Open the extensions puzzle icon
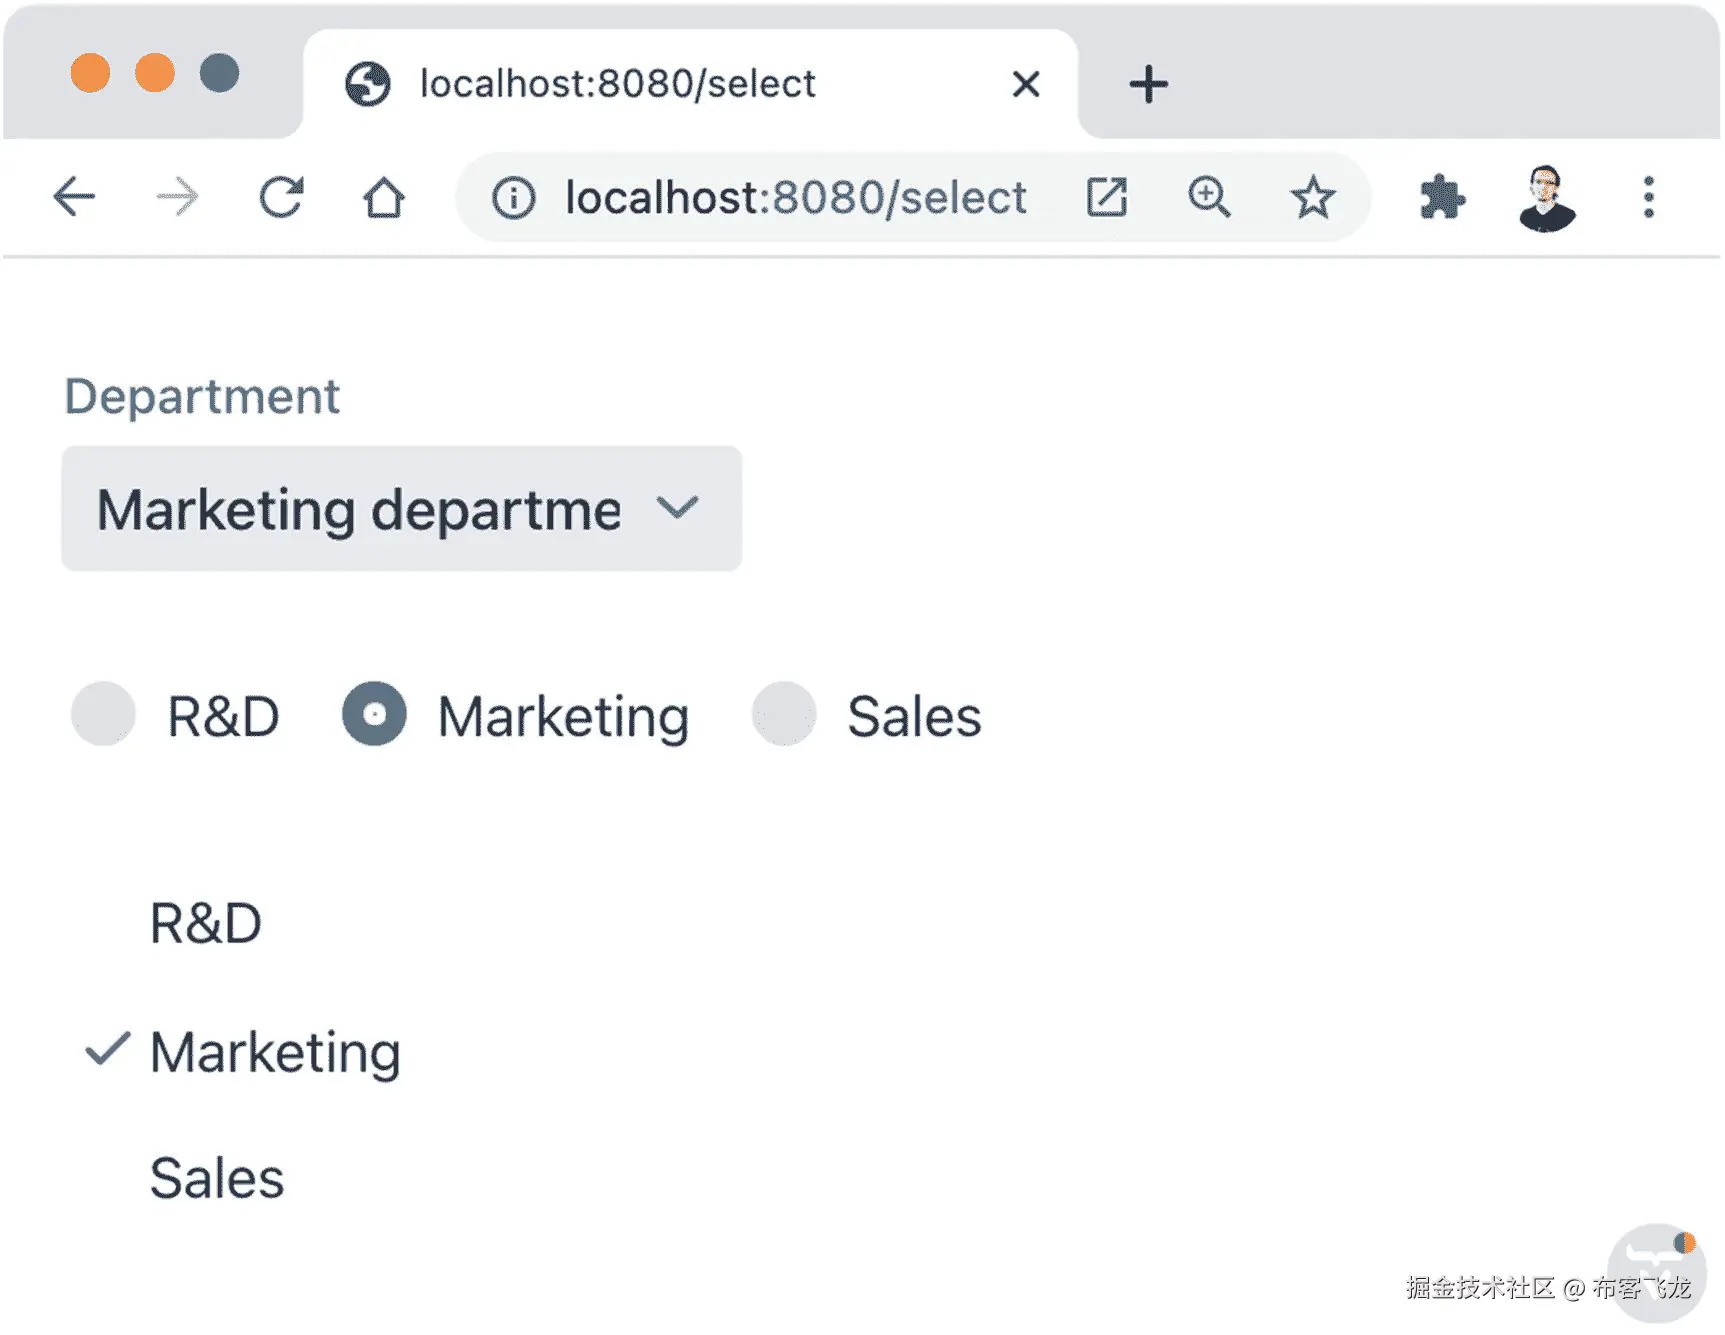Screen dimensions: 1725x1335 (1442, 197)
